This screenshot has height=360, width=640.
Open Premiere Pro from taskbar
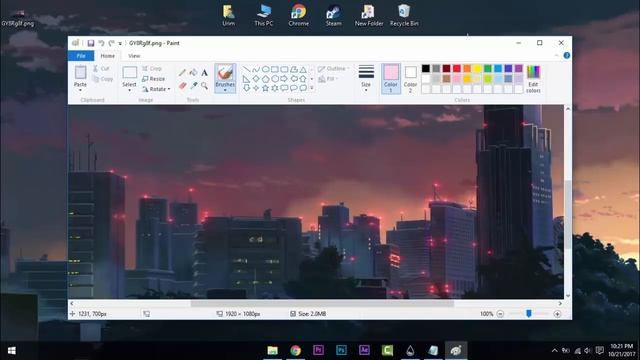(318, 350)
